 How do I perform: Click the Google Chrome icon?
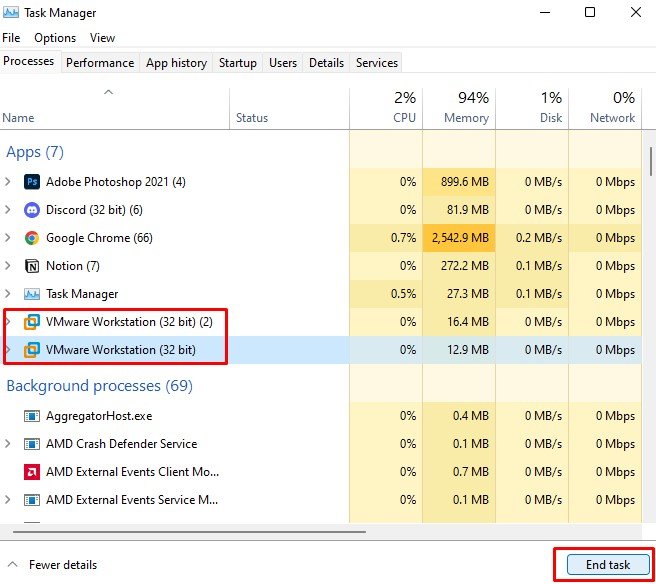(31, 238)
